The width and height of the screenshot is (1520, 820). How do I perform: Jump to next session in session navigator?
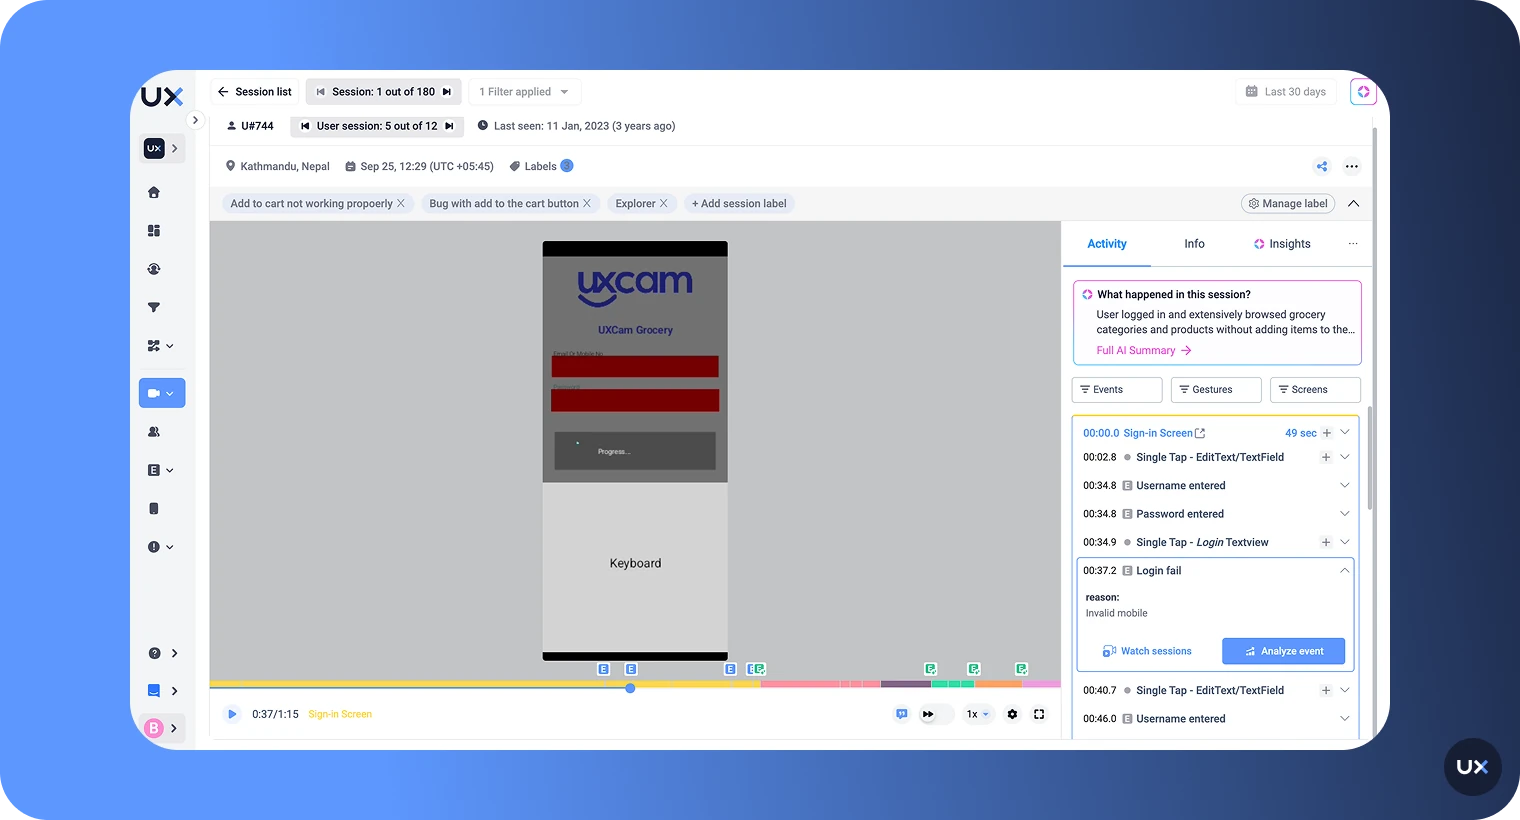coord(447,92)
